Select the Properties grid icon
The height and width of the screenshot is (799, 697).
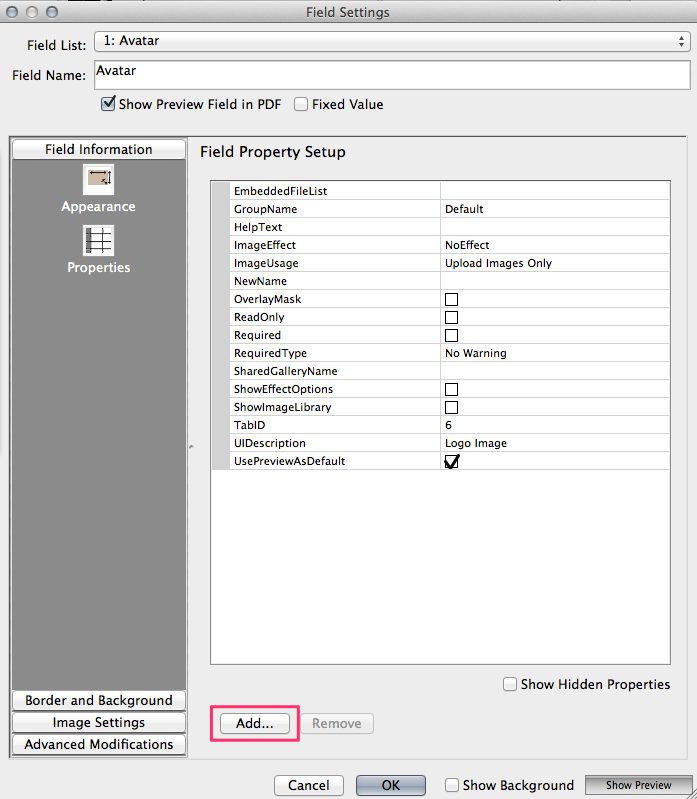[98, 241]
